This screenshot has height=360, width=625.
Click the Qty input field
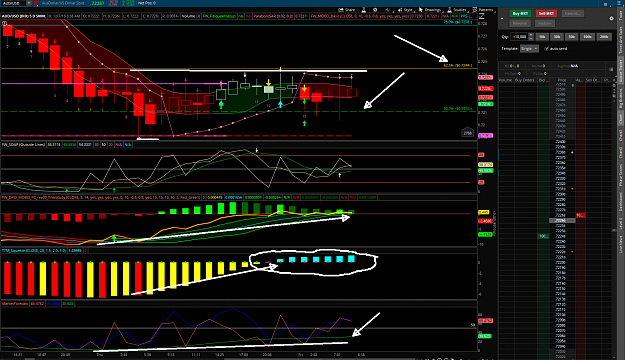[519, 37]
